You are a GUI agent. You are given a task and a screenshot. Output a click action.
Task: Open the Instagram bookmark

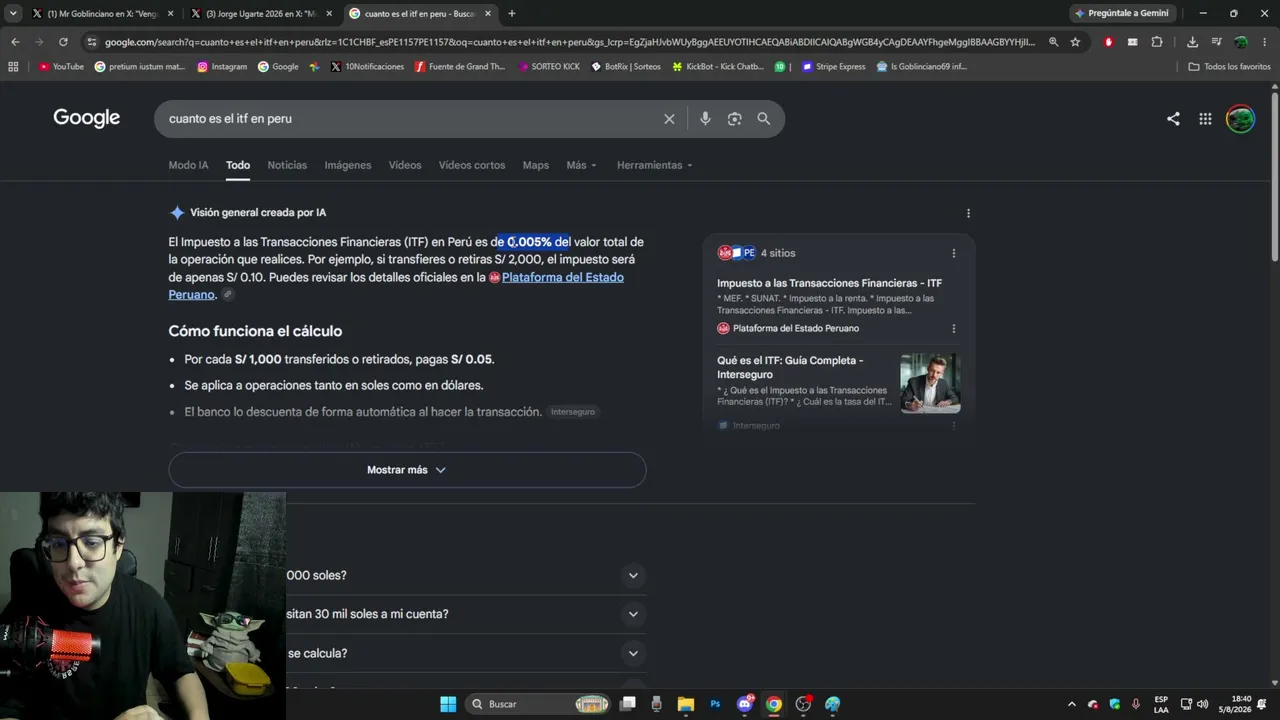click(x=222, y=67)
